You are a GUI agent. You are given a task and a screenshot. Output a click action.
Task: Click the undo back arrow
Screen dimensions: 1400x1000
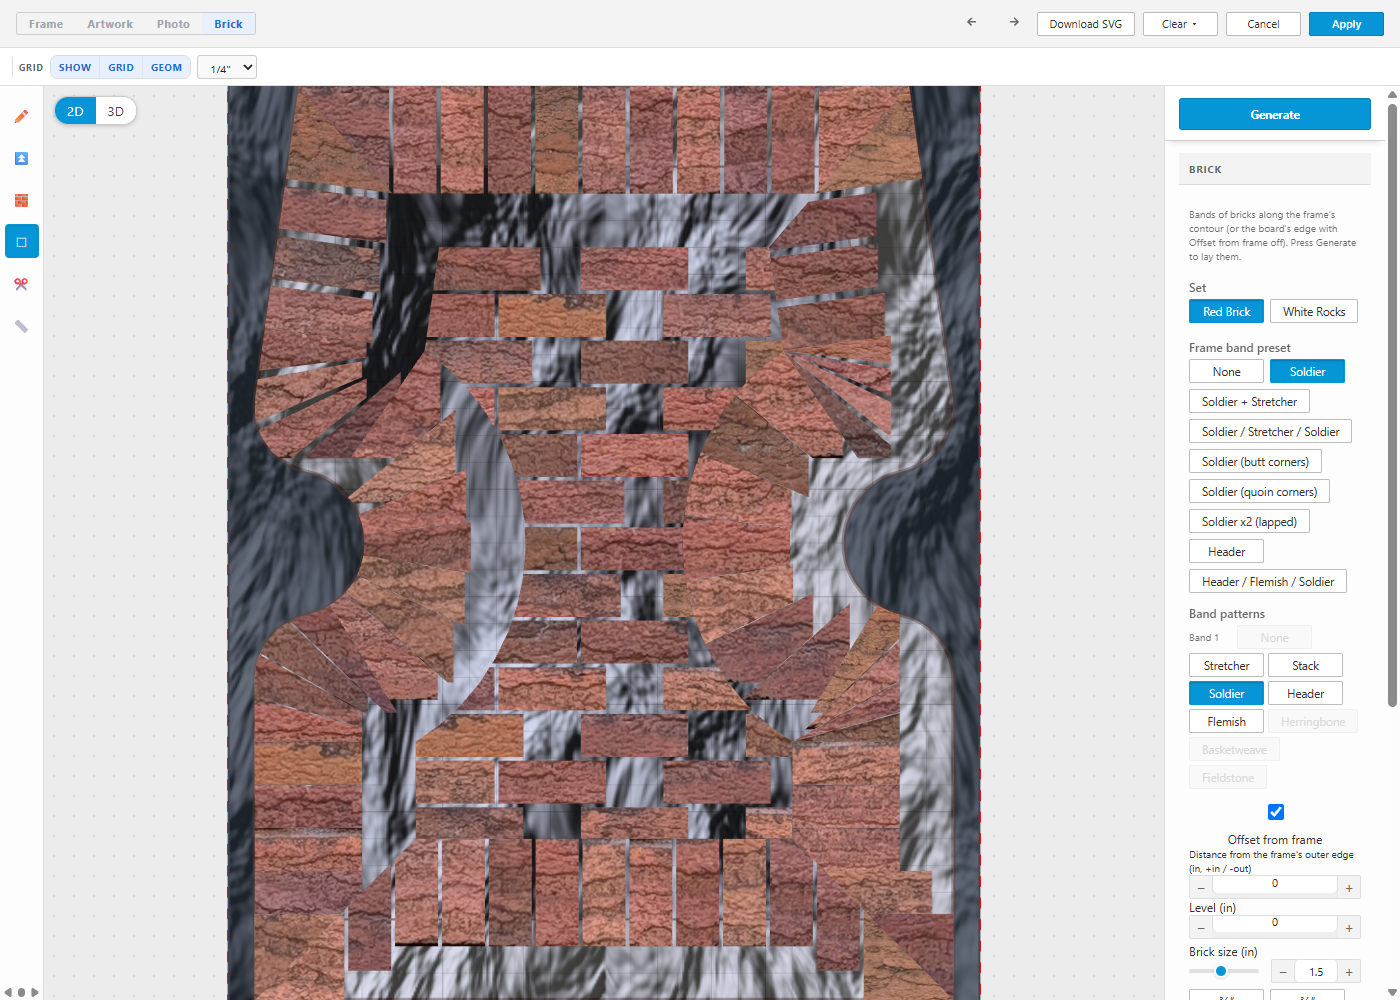click(x=971, y=22)
